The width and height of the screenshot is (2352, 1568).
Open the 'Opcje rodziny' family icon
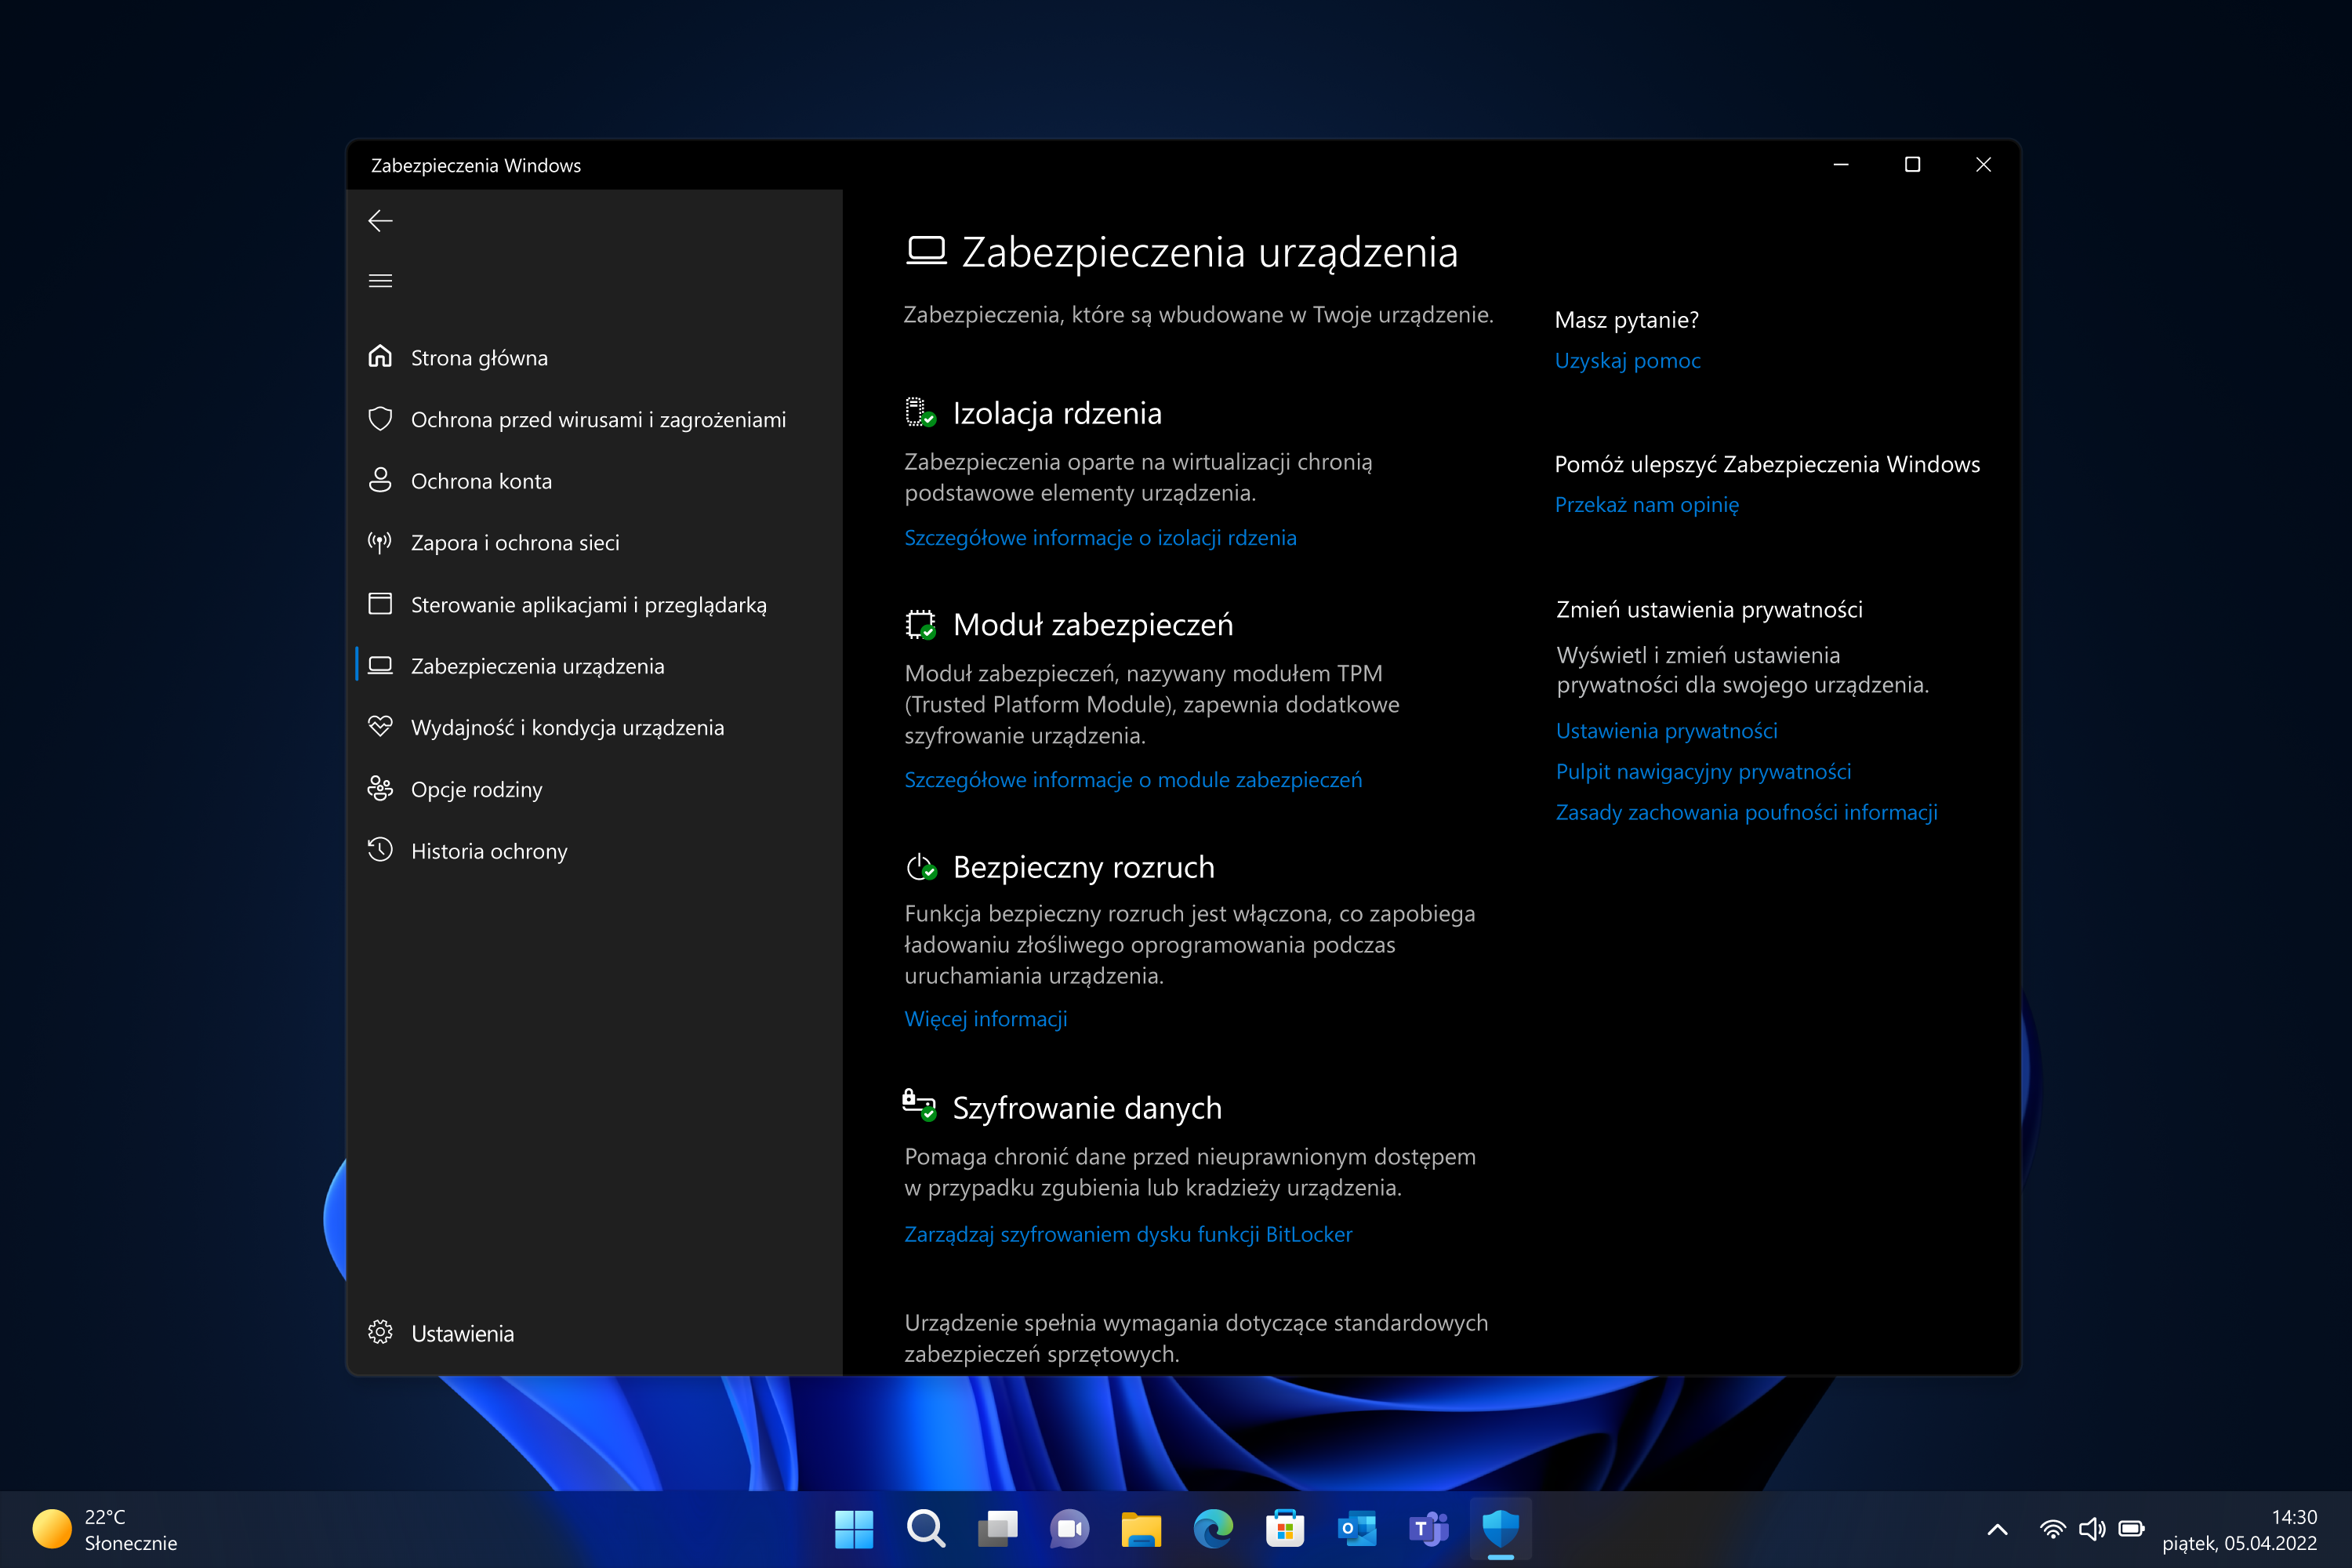point(380,789)
